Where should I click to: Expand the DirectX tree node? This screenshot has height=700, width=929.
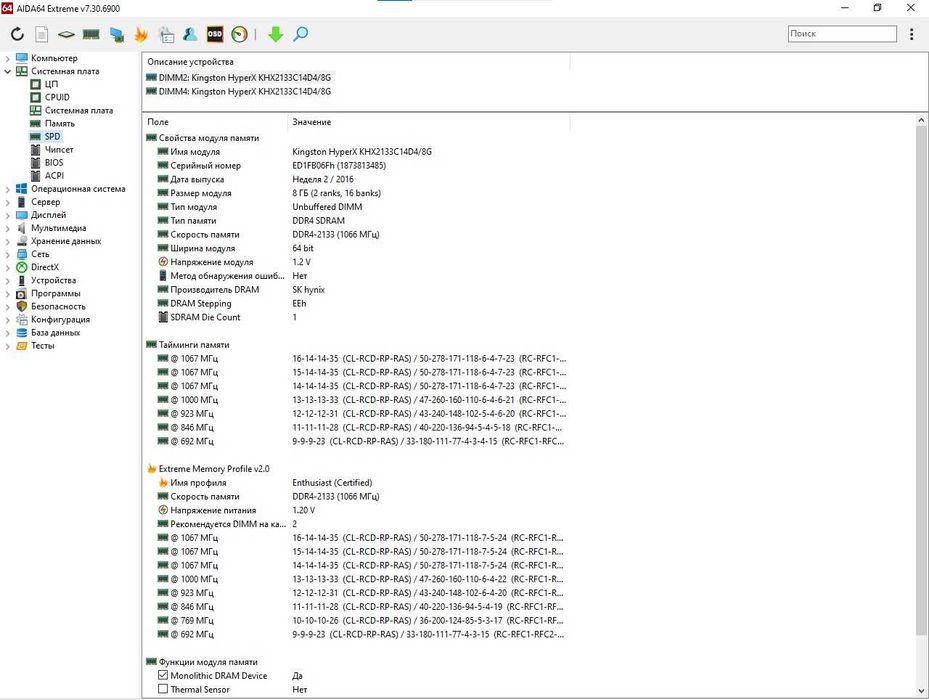[x=7, y=267]
